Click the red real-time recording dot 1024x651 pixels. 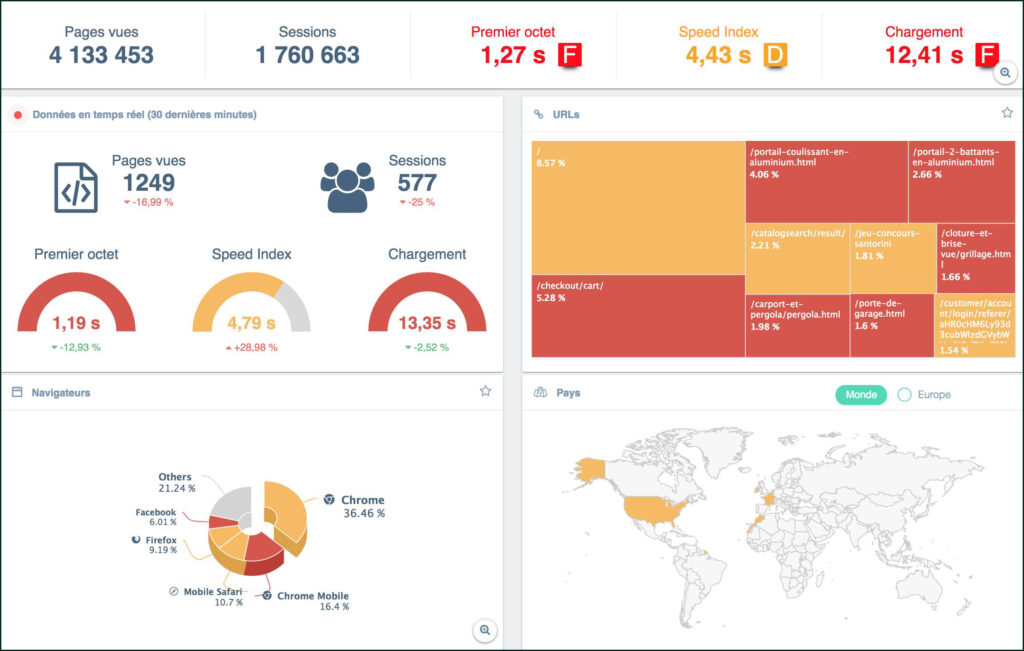pos(18,115)
